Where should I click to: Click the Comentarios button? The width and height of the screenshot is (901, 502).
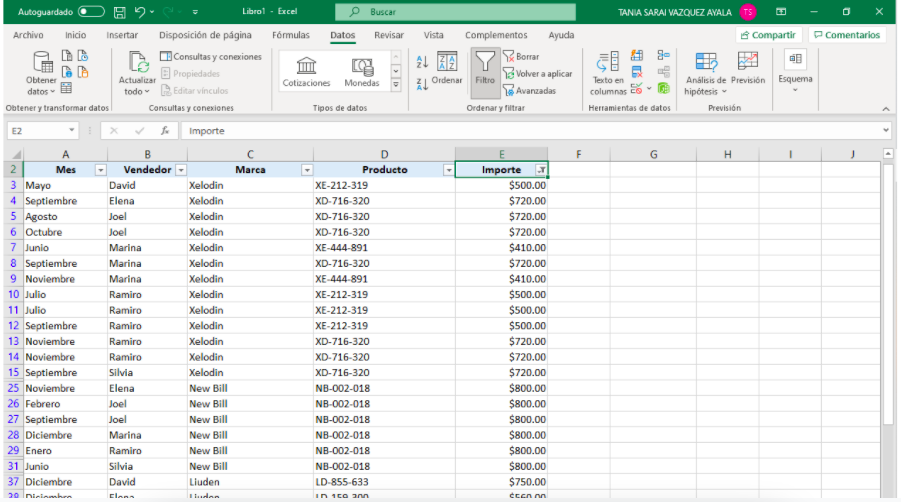tap(847, 35)
